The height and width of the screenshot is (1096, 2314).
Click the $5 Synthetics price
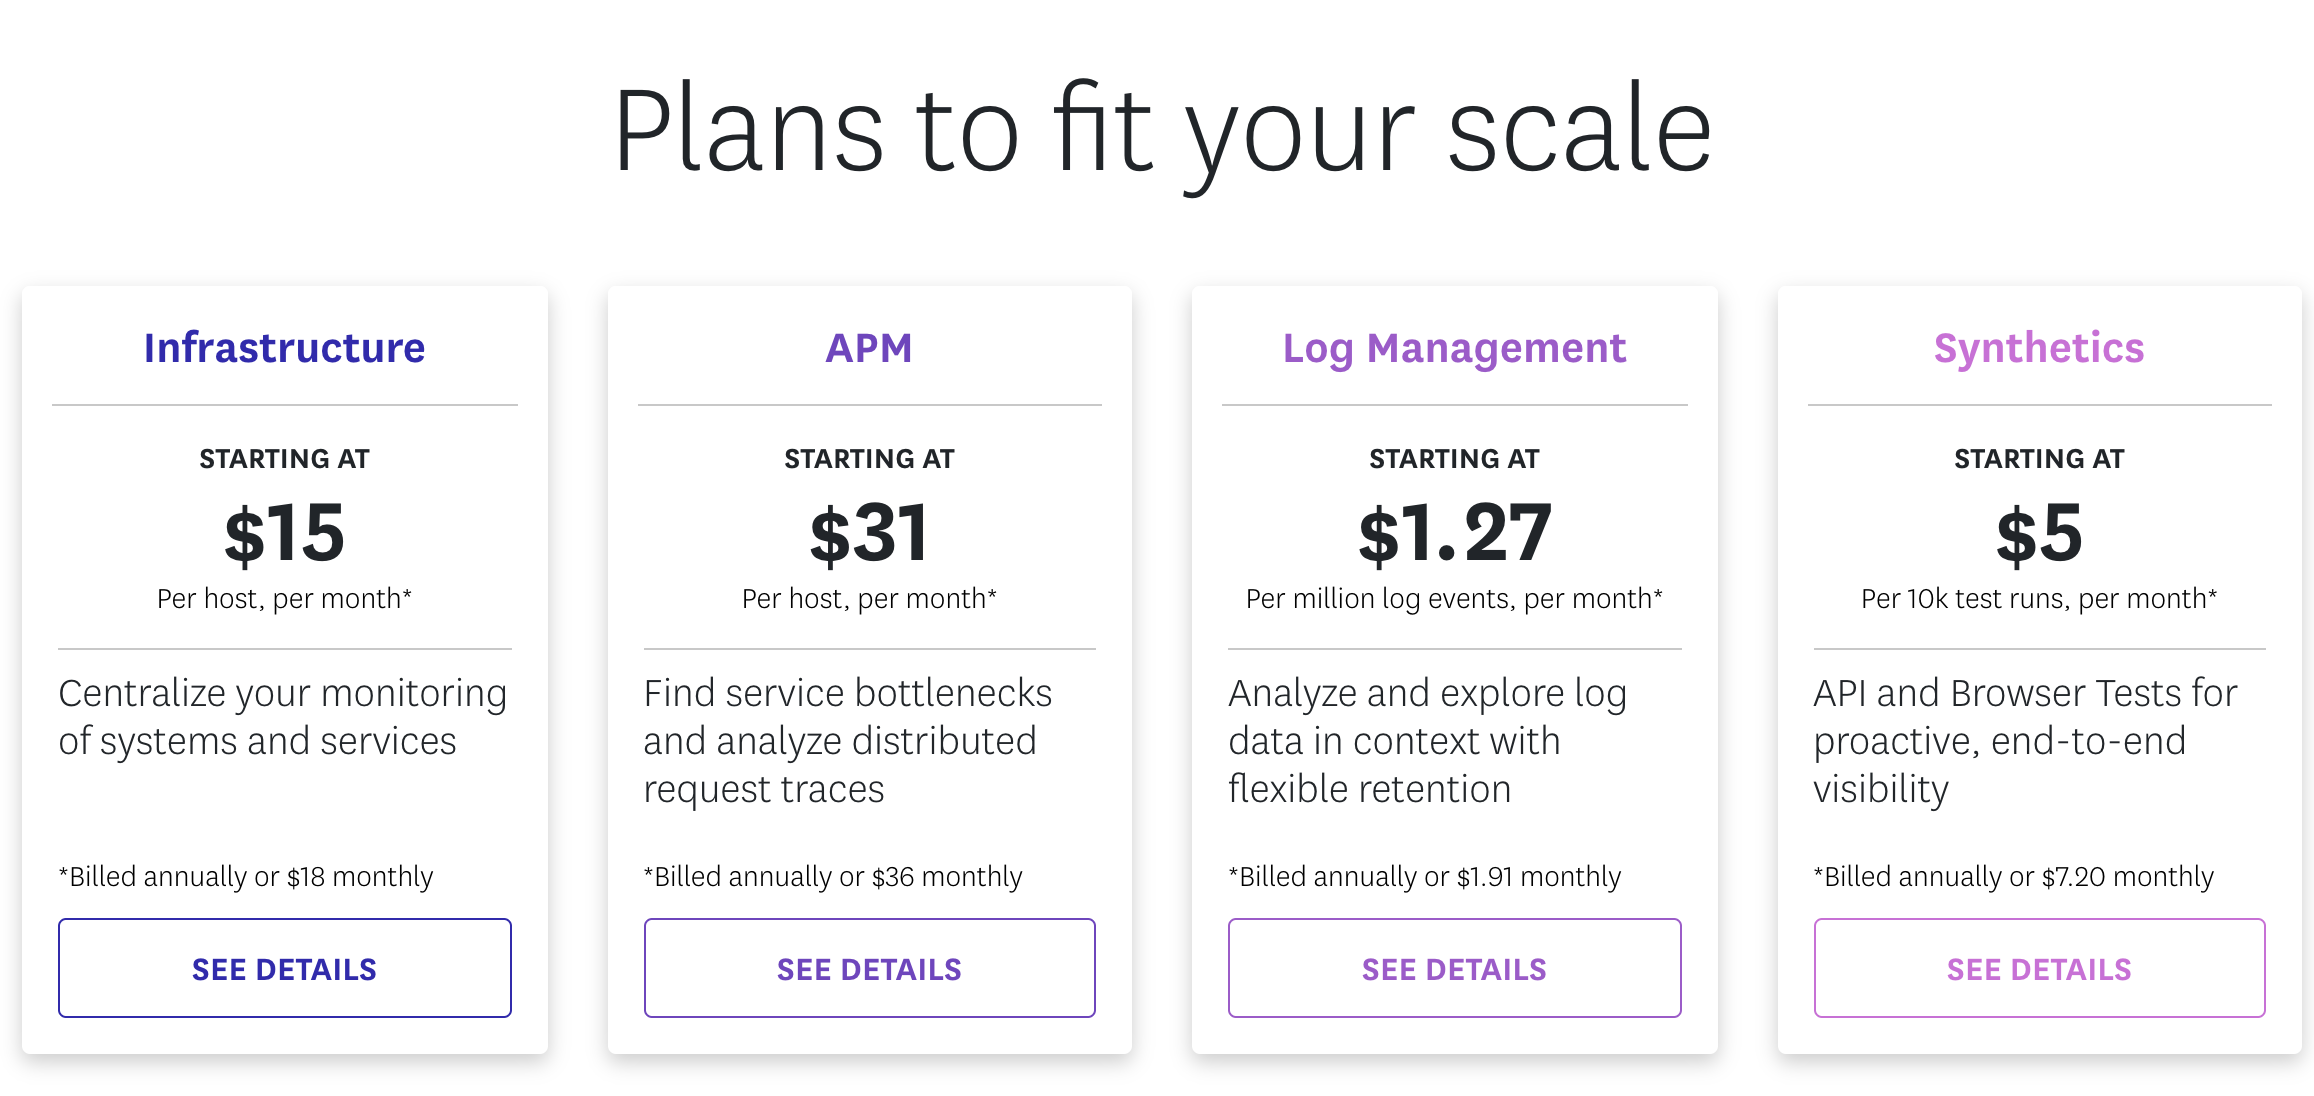pos(2039,533)
